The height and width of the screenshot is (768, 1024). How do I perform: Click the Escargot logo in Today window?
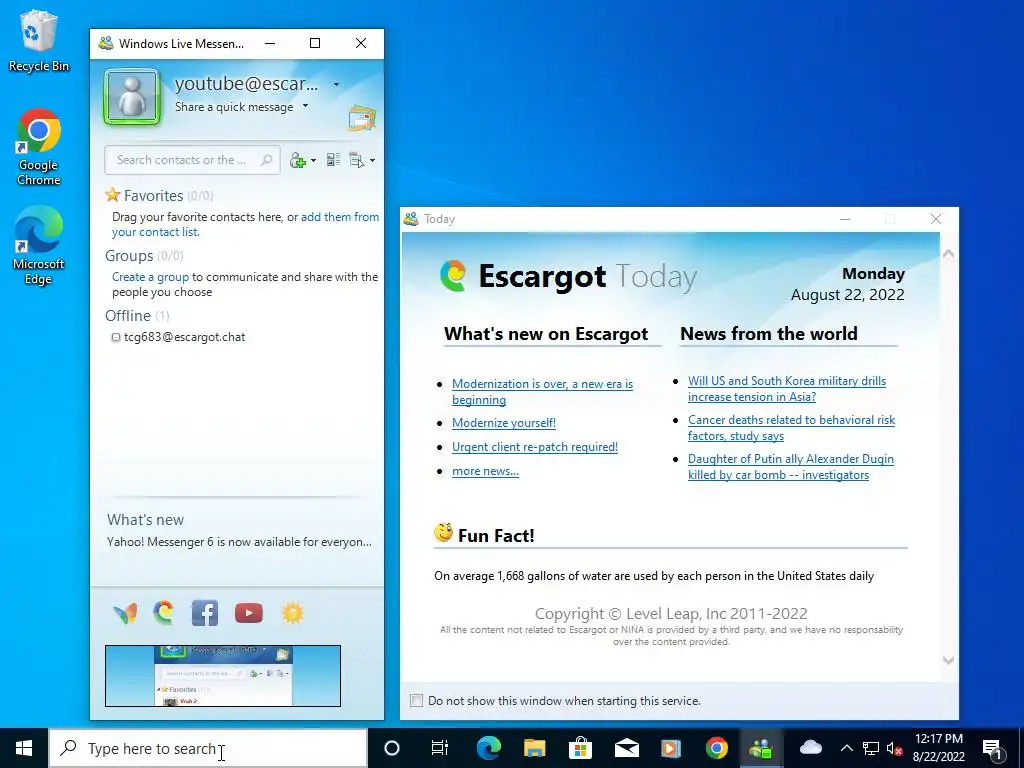[453, 276]
